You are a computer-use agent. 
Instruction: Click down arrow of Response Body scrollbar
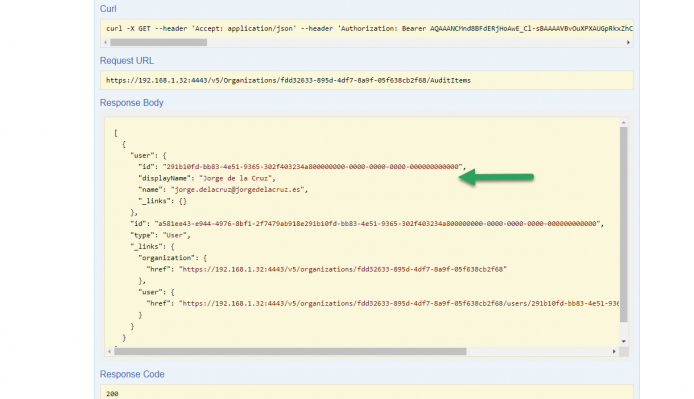pos(624,341)
